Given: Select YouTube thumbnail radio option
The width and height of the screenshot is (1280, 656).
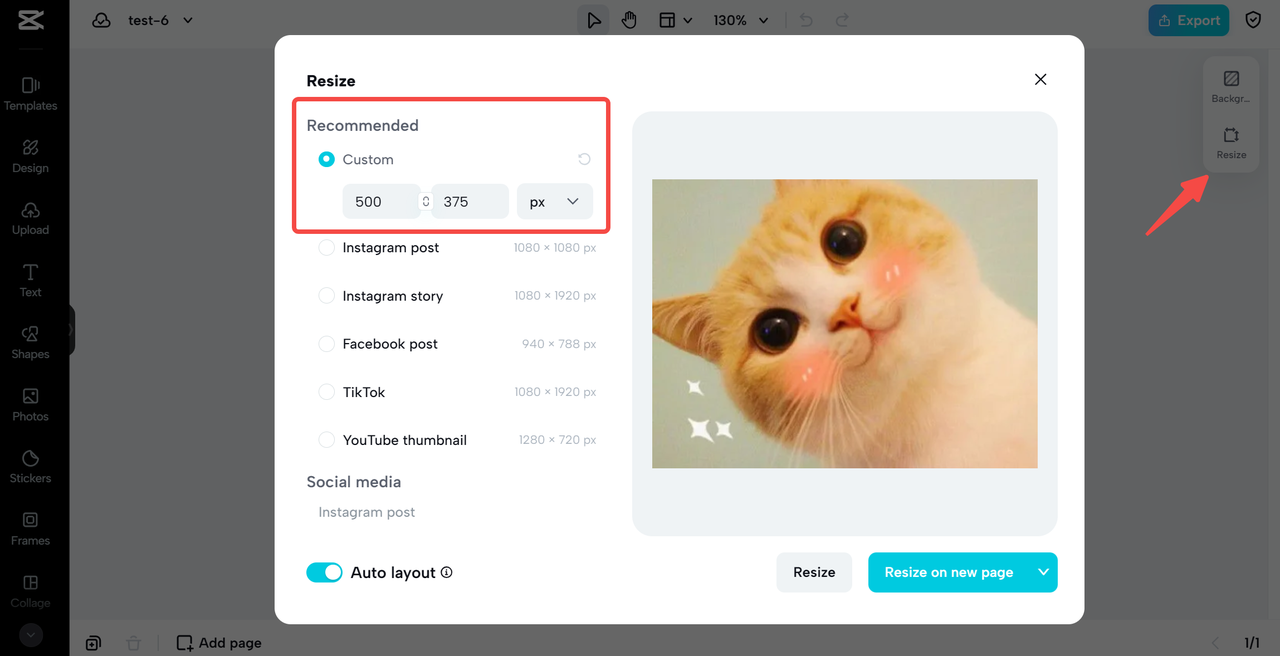Looking at the screenshot, I should pos(326,440).
